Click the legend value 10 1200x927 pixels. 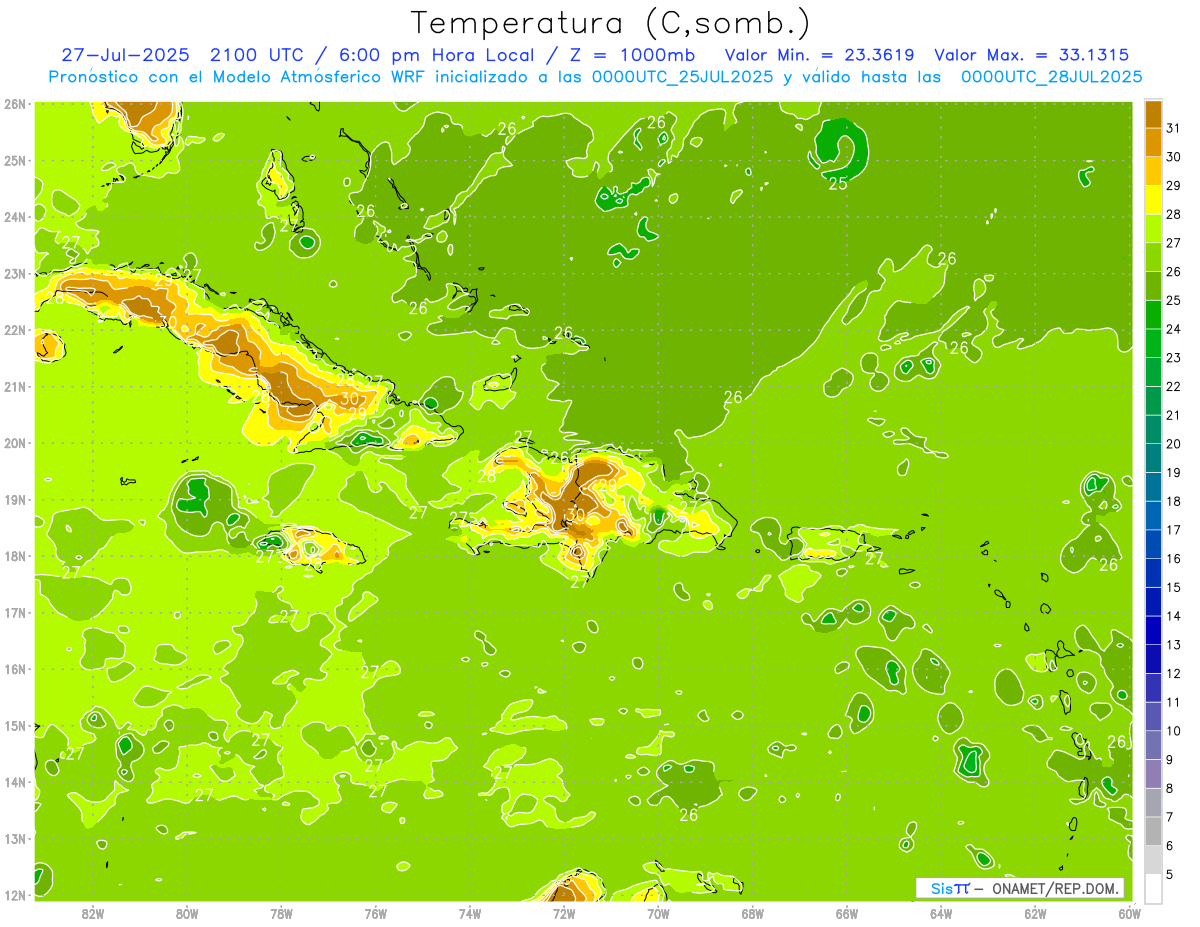(1173, 731)
